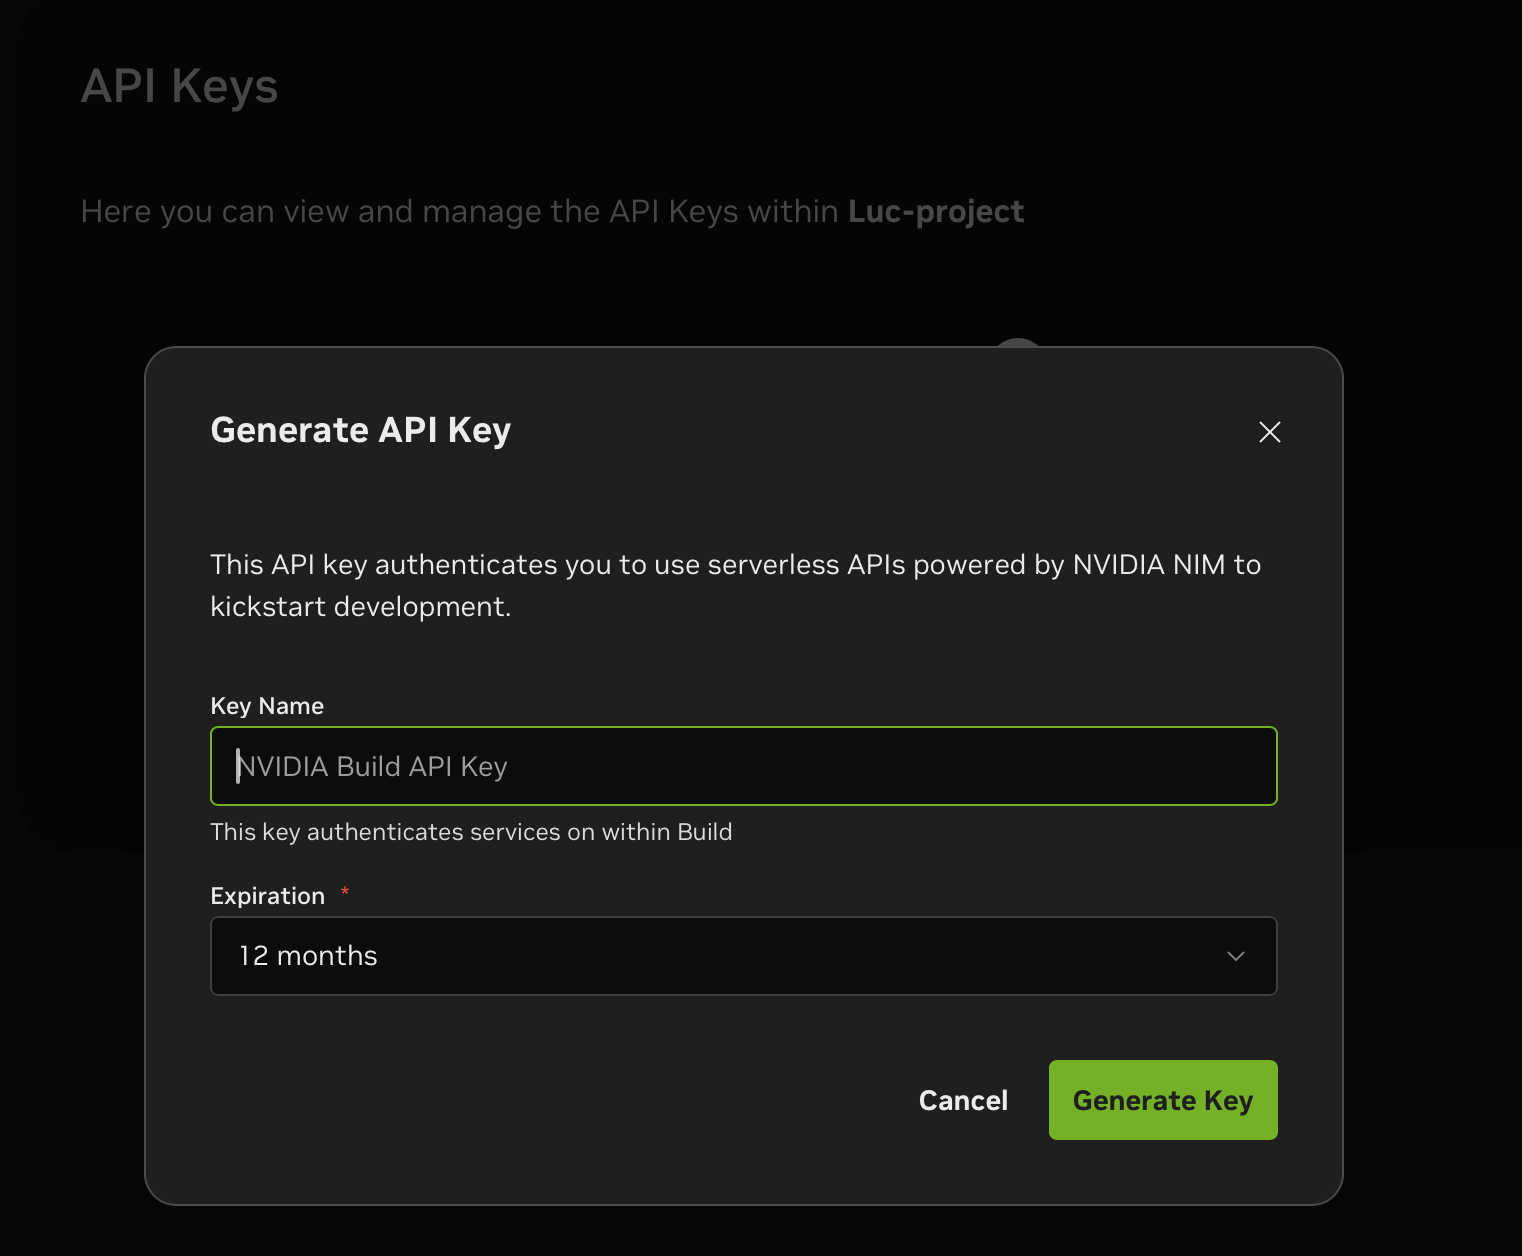Click the "Expiration" field label
Viewport: 1522px width, 1256px height.
[x=267, y=896]
